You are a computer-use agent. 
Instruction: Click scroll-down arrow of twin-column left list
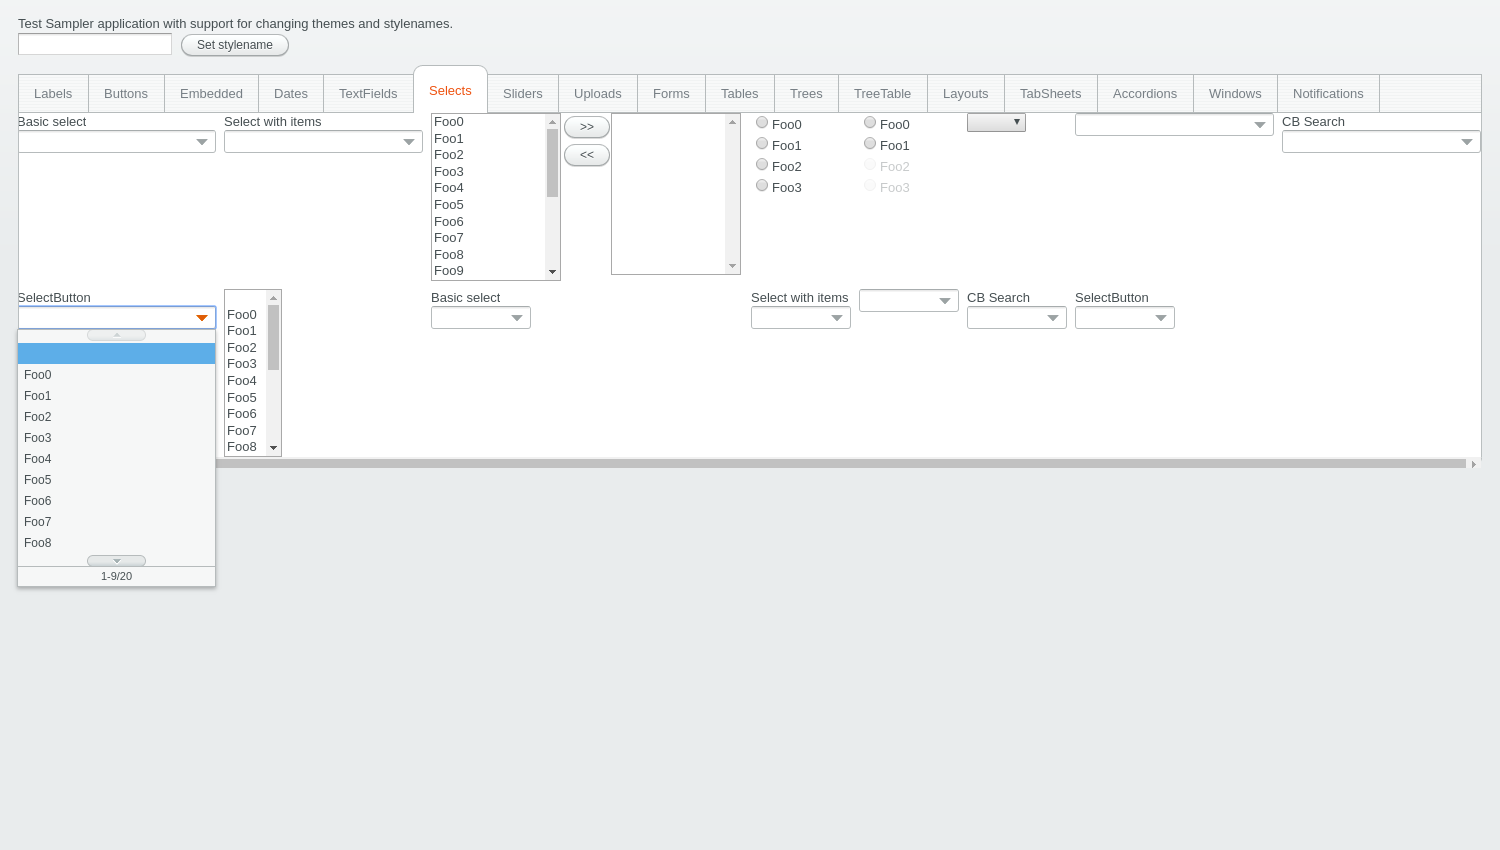click(552, 272)
